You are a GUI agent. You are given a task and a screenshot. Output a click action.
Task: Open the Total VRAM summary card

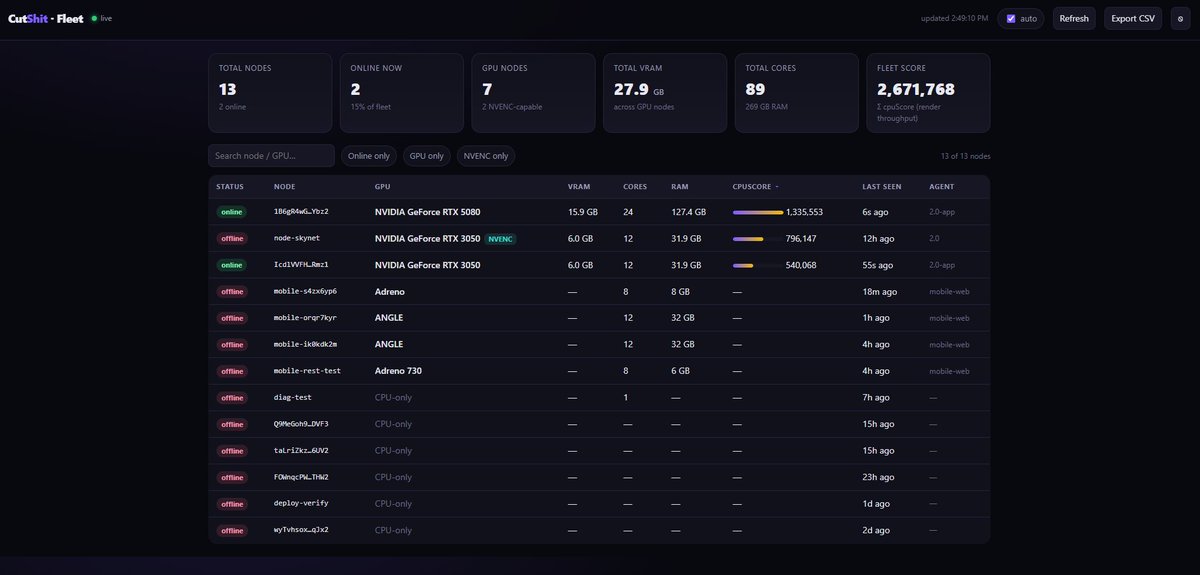pyautogui.click(x=665, y=93)
